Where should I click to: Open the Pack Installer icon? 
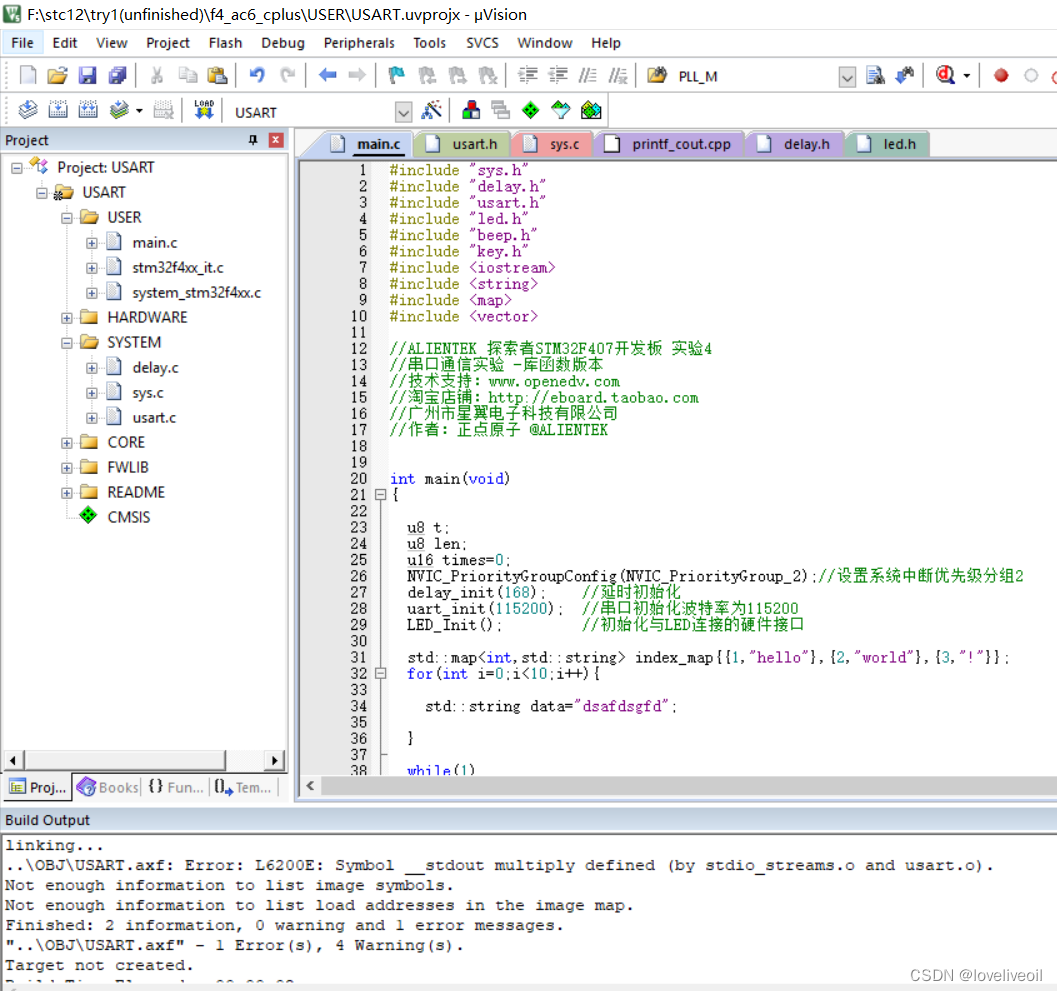click(x=591, y=110)
